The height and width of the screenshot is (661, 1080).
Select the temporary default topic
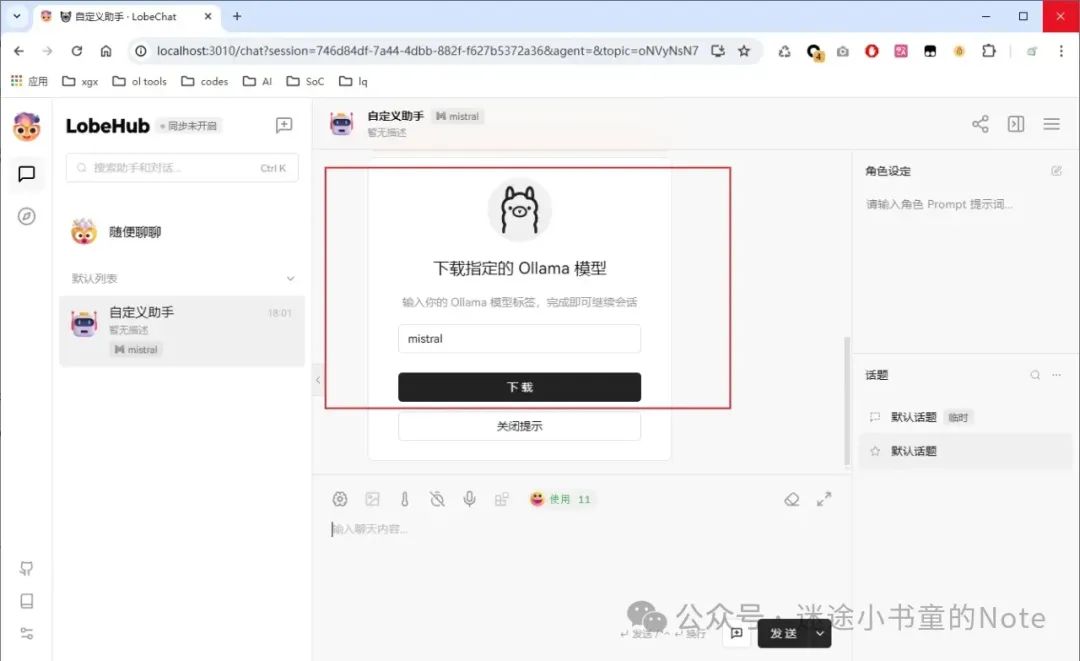tap(964, 417)
